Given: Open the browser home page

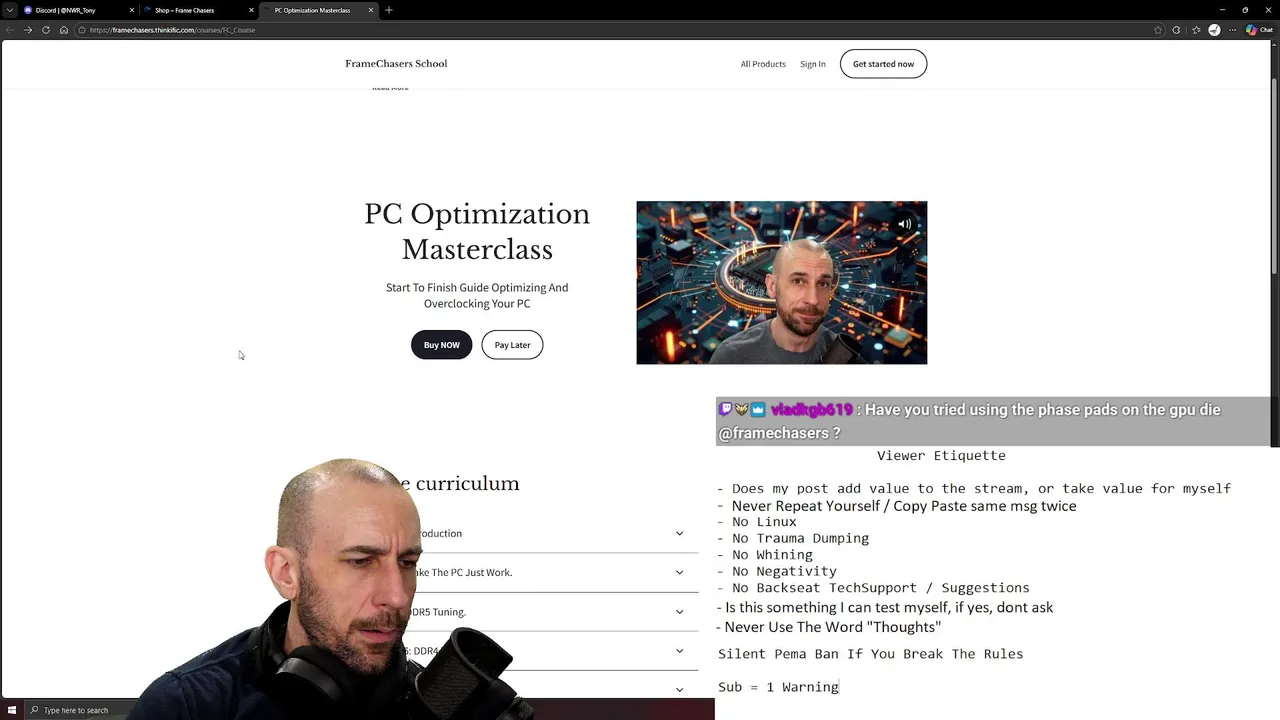Looking at the screenshot, I should pyautogui.click(x=64, y=30).
